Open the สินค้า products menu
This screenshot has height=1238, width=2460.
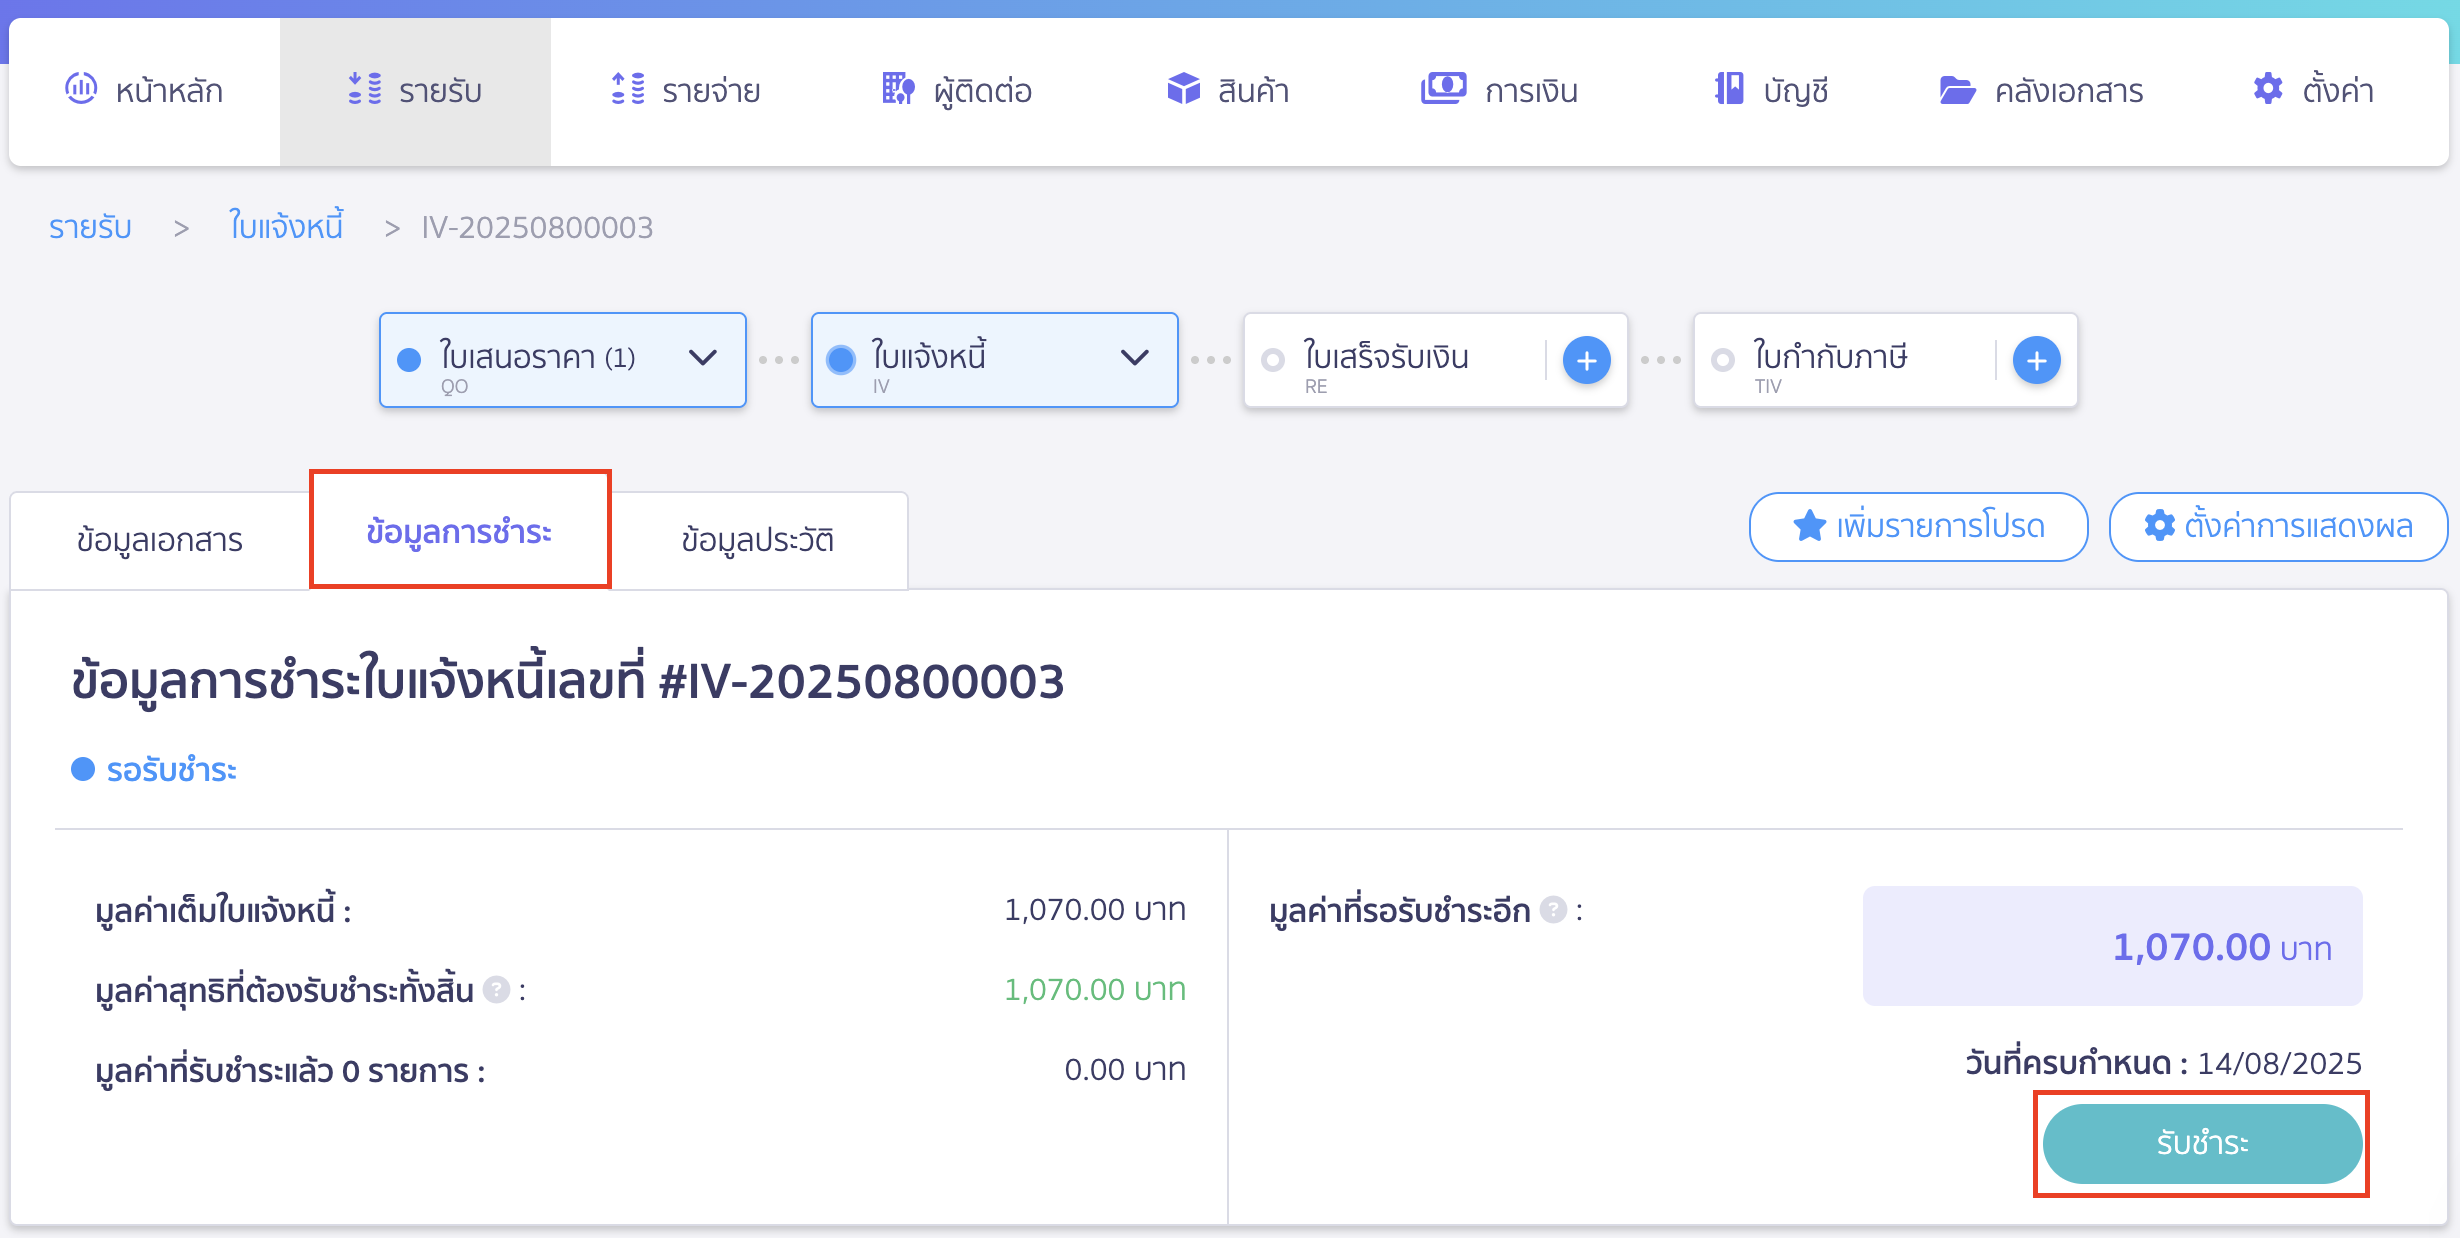[x=1228, y=91]
